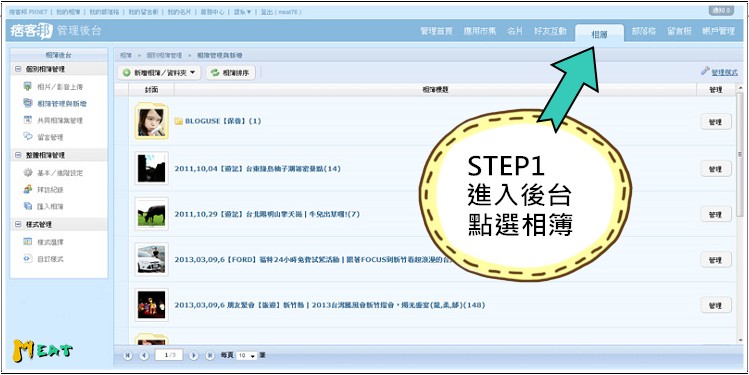
Task: Click the 樣式選擇 layout icon
Action: coord(28,242)
